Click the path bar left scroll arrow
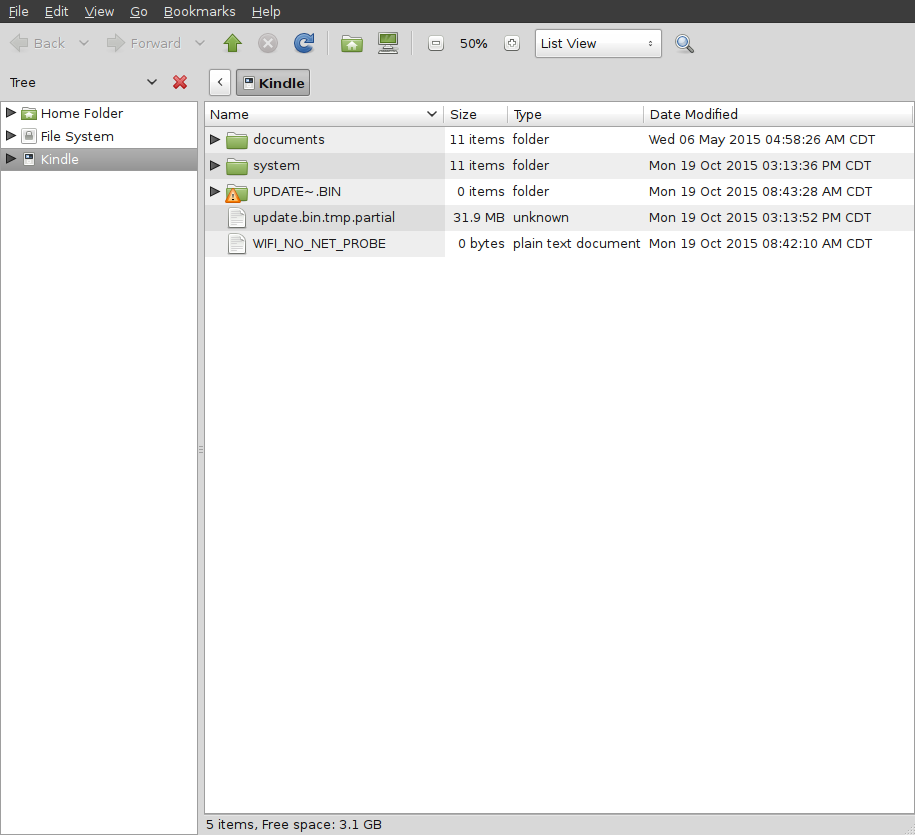The width and height of the screenshot is (915, 835). click(x=220, y=83)
